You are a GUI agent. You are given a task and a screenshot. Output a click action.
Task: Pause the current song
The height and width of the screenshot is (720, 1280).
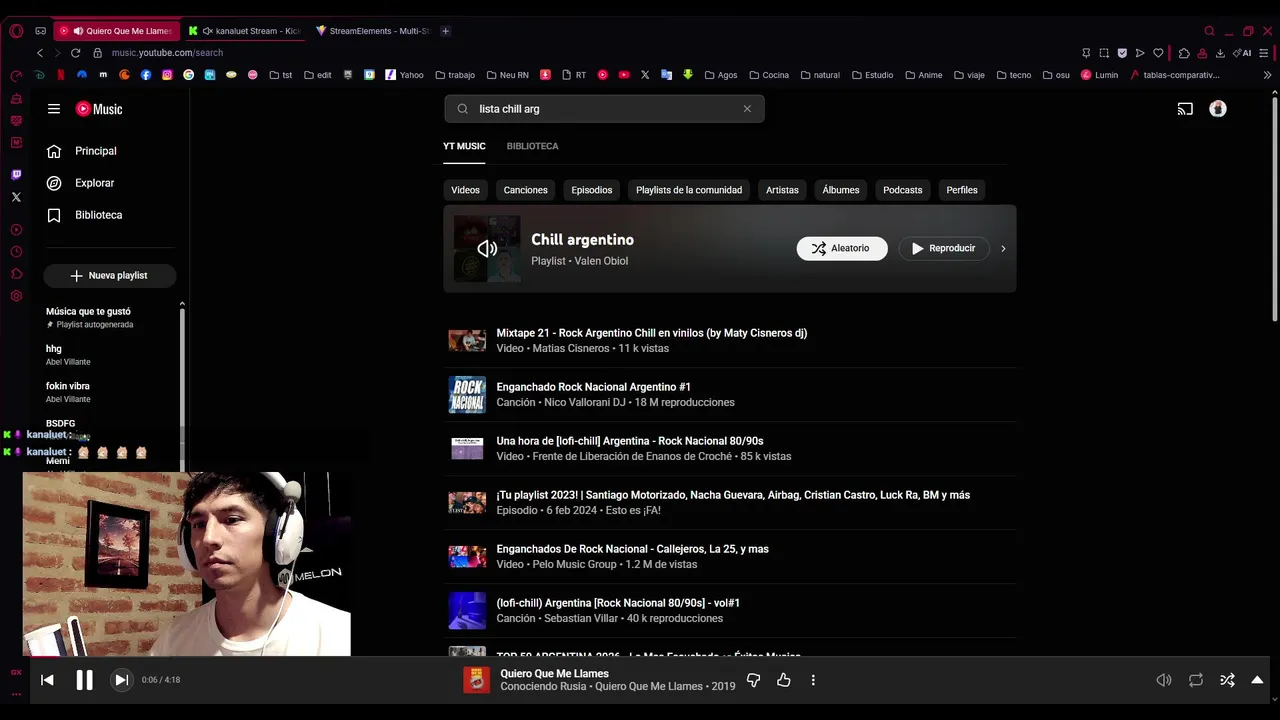(x=84, y=680)
